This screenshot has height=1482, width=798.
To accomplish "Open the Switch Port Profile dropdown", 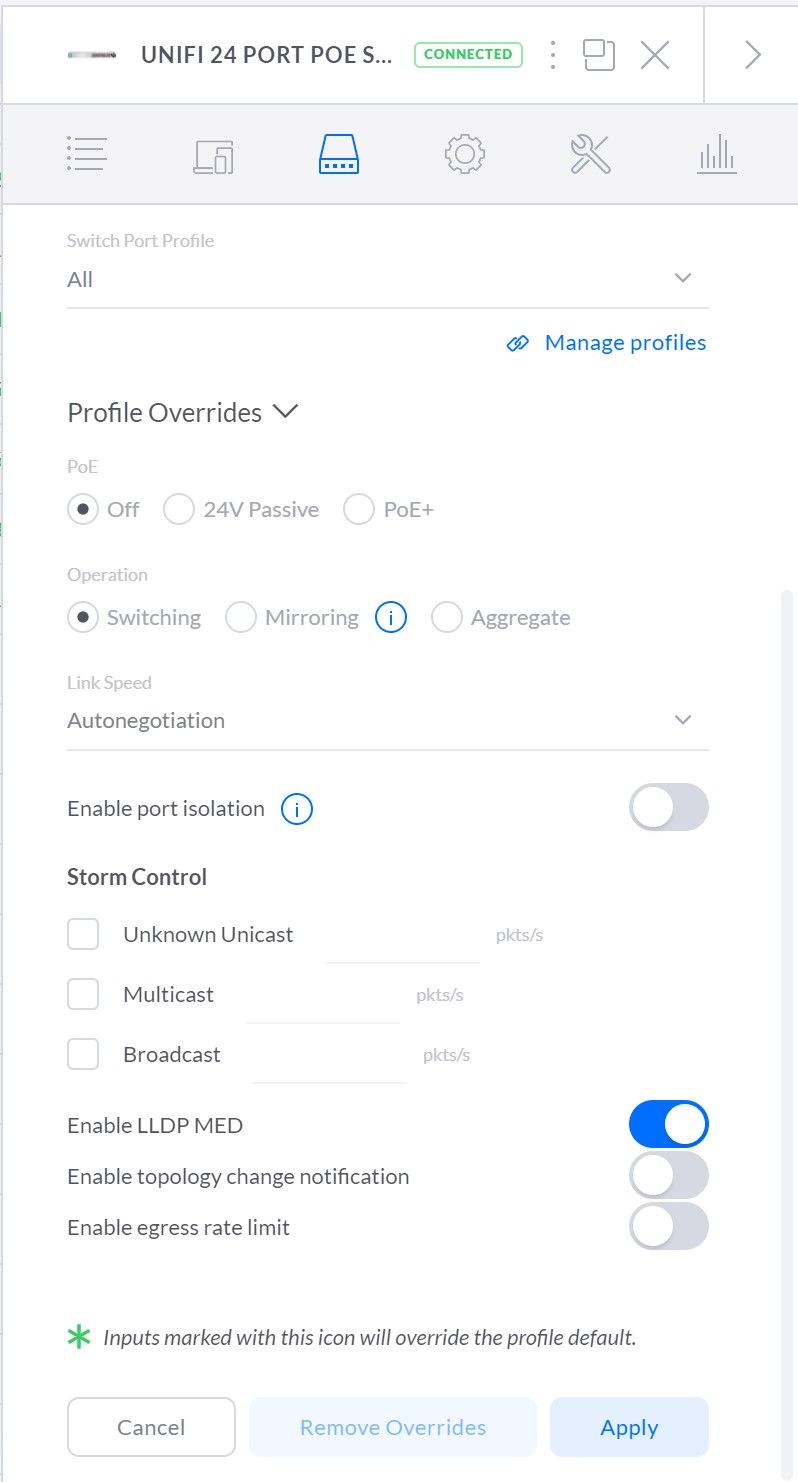I will pos(387,279).
